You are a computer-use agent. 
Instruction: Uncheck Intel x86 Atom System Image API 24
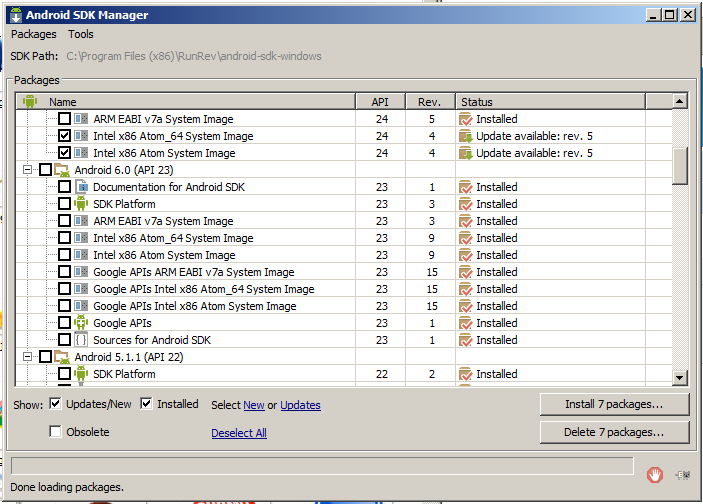pyautogui.click(x=65, y=153)
